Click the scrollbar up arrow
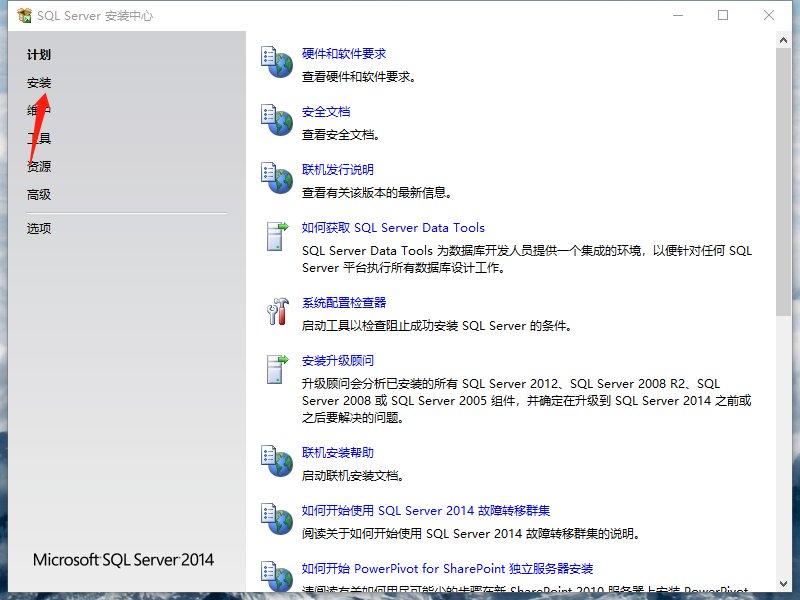Image resolution: width=800 pixels, height=600 pixels. tap(783, 40)
